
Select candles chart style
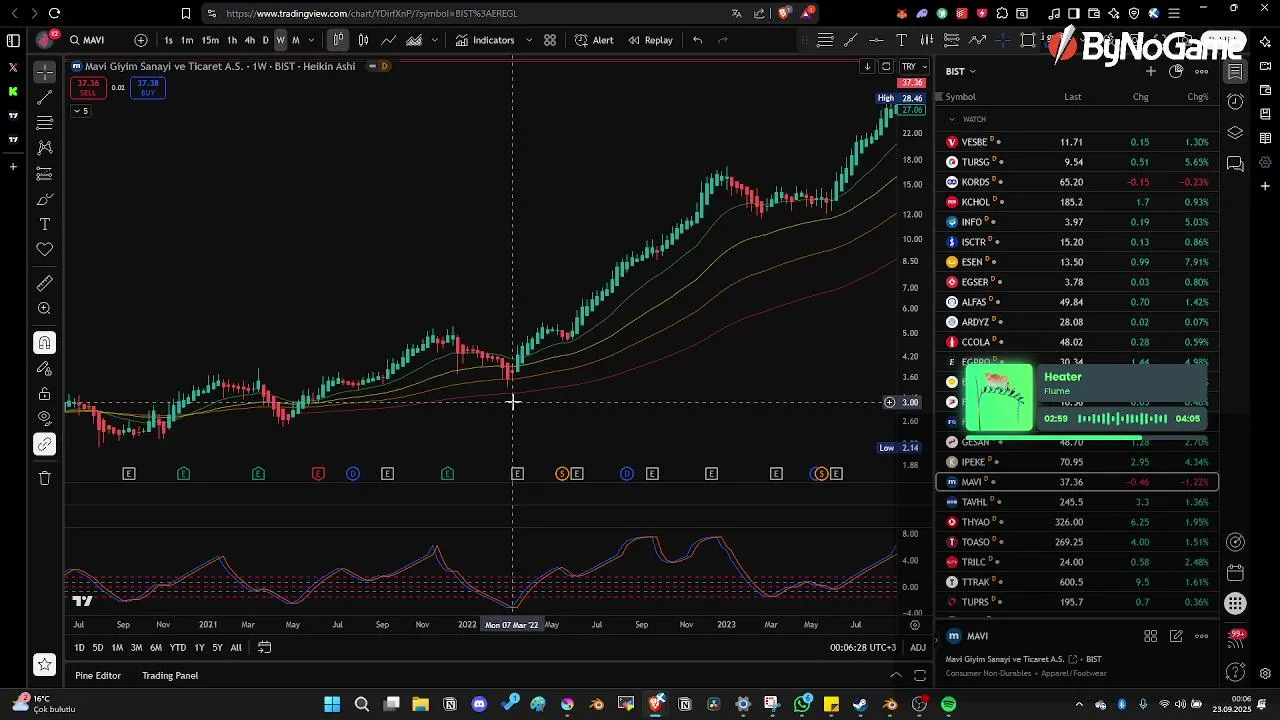tap(363, 40)
